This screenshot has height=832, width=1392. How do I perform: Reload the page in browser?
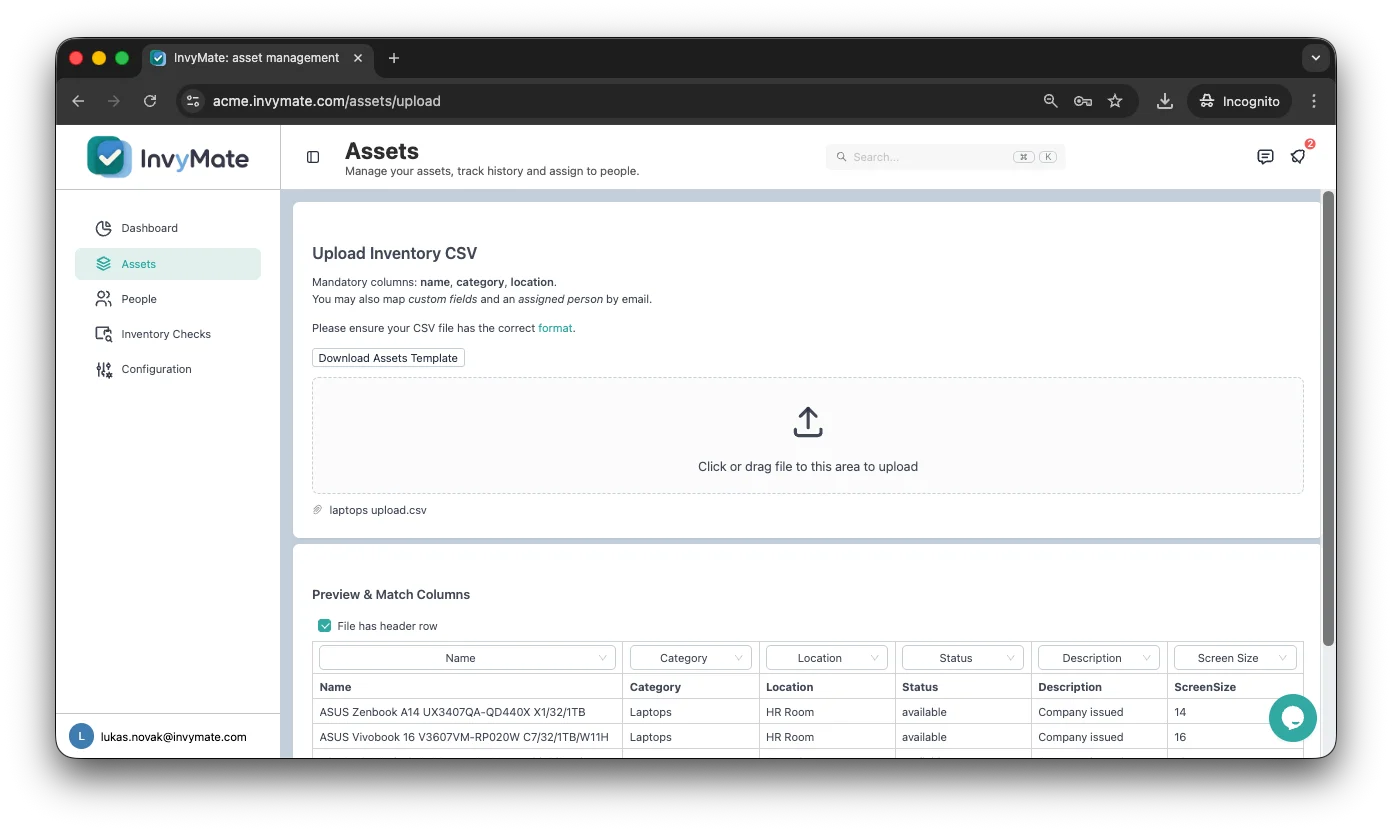[x=150, y=101]
